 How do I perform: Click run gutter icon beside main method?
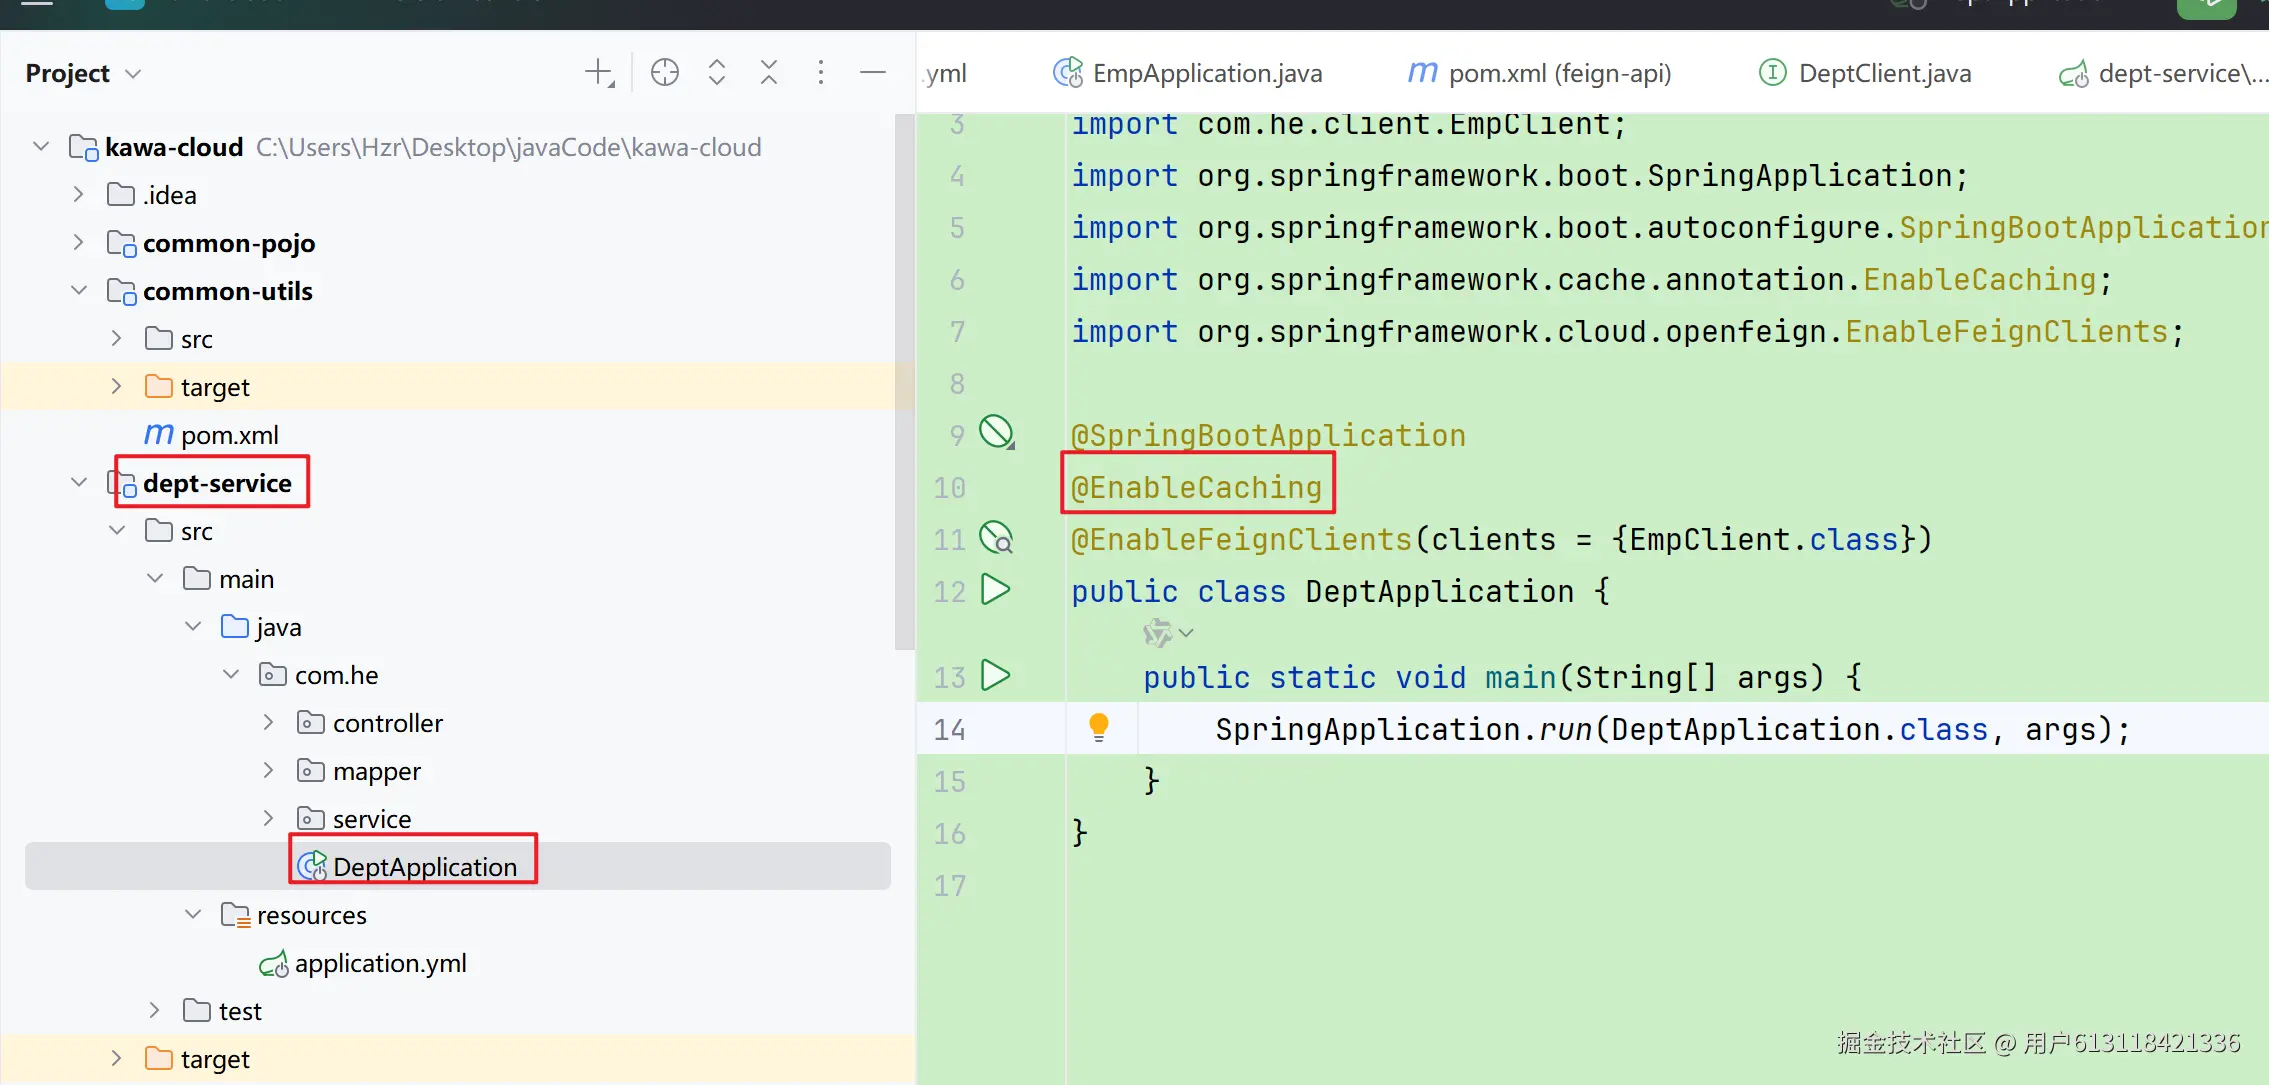click(x=995, y=676)
